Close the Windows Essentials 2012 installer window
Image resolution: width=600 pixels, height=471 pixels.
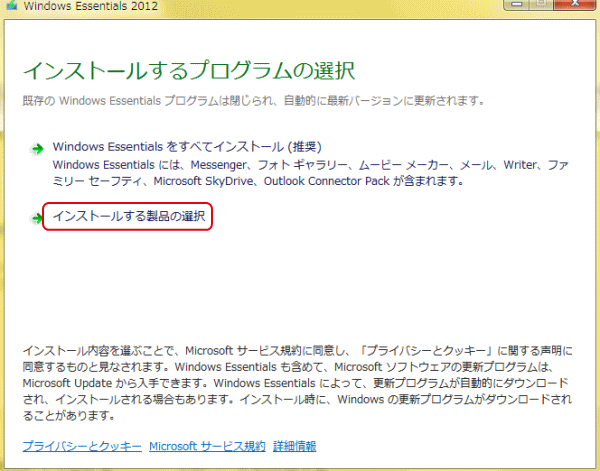click(x=575, y=4)
